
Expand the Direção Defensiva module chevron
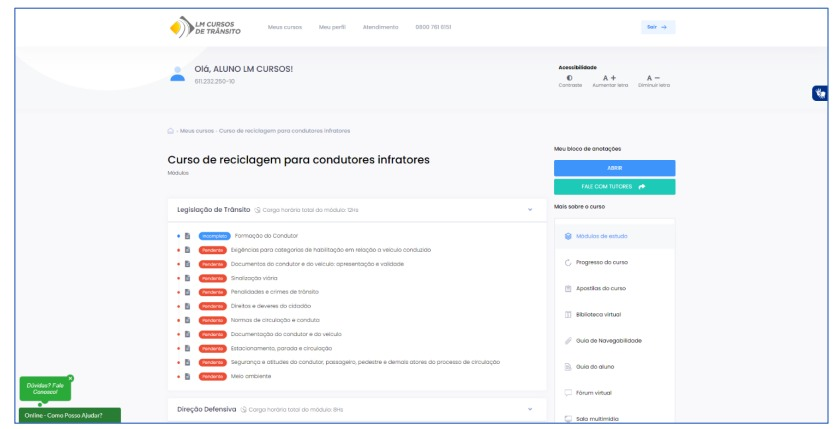(530, 409)
